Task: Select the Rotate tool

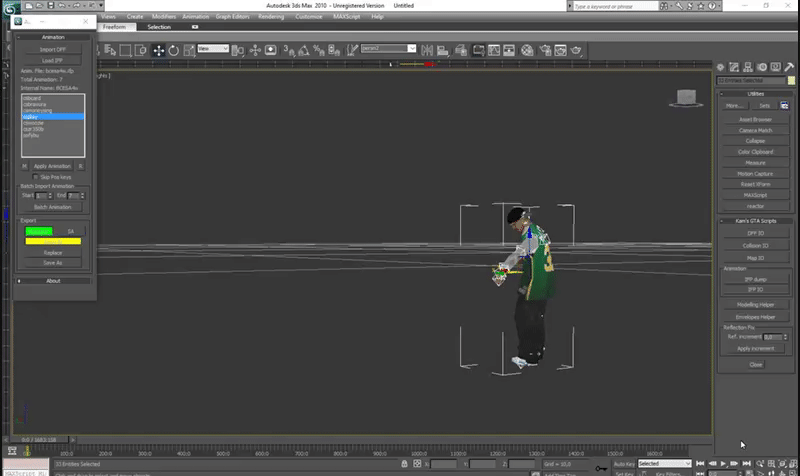Action: pyautogui.click(x=174, y=50)
